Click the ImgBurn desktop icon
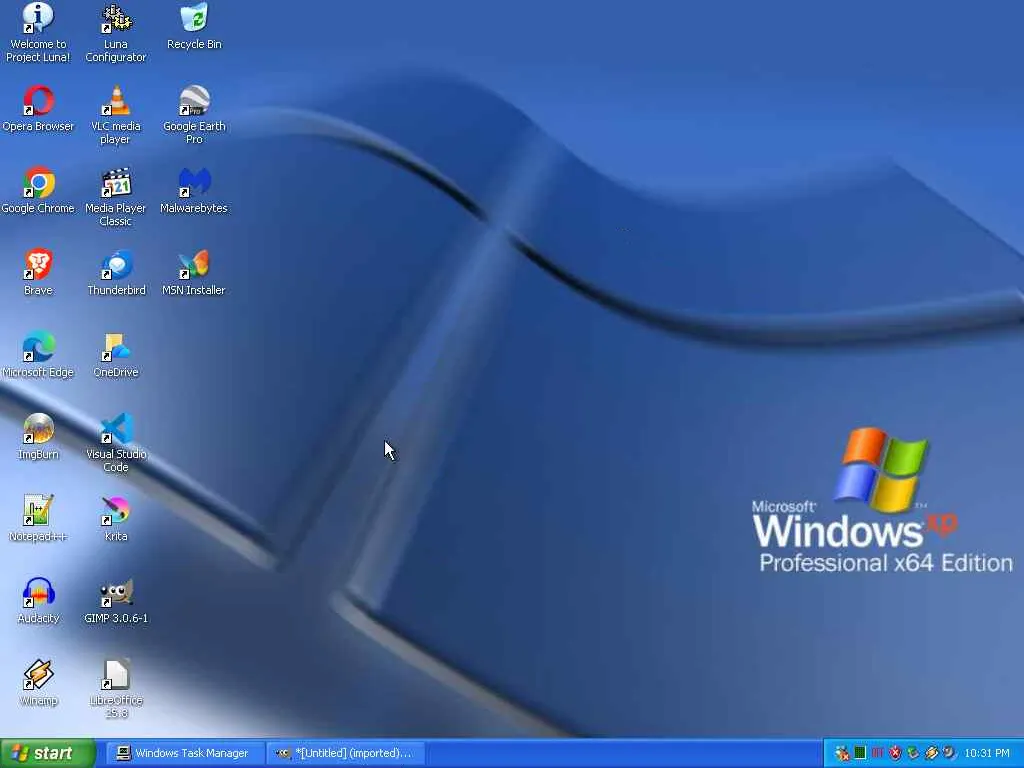The height and width of the screenshot is (768, 1024). coord(38,436)
